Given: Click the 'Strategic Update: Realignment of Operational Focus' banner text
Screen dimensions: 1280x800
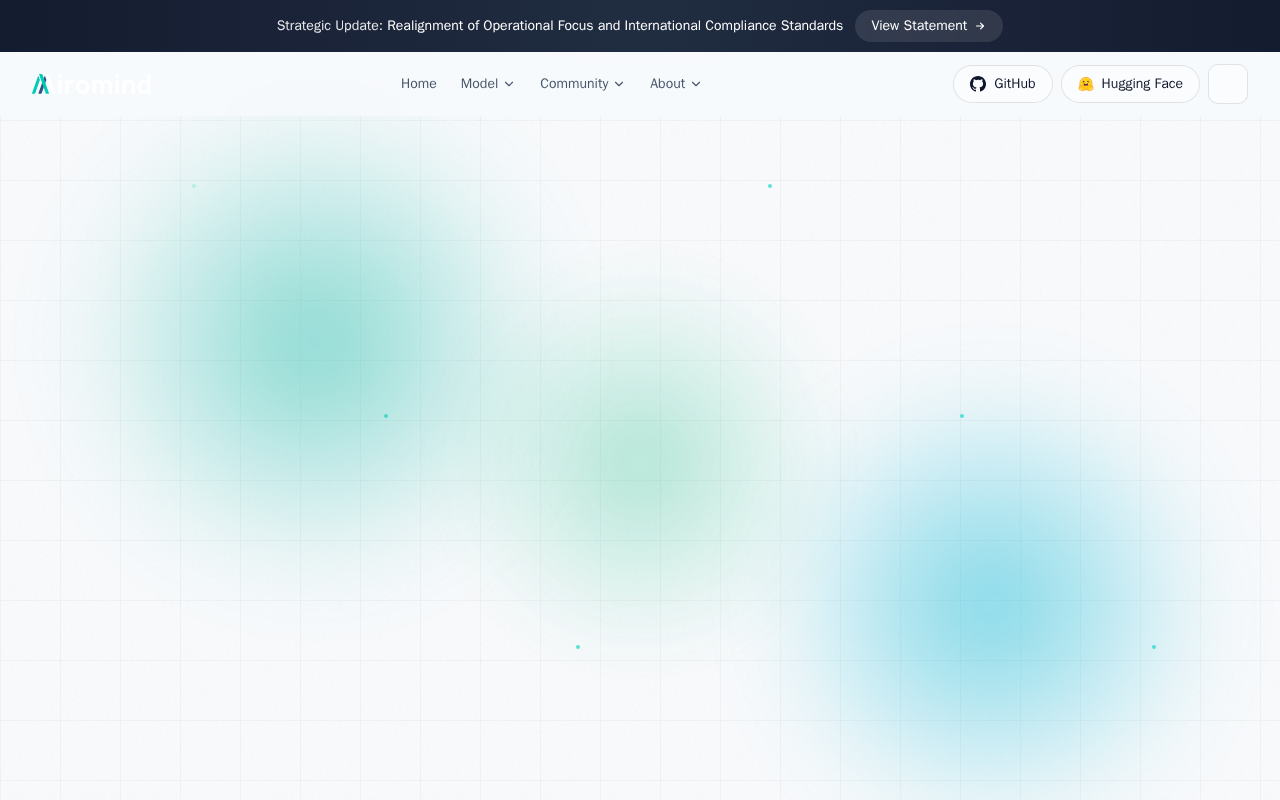Looking at the screenshot, I should pos(559,26).
